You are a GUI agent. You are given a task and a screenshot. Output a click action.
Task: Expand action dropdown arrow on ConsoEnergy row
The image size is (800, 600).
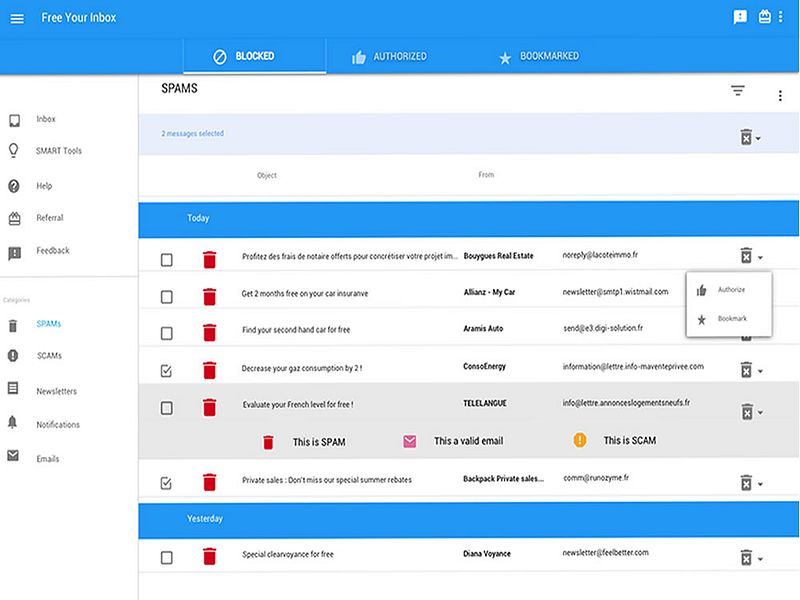(760, 371)
